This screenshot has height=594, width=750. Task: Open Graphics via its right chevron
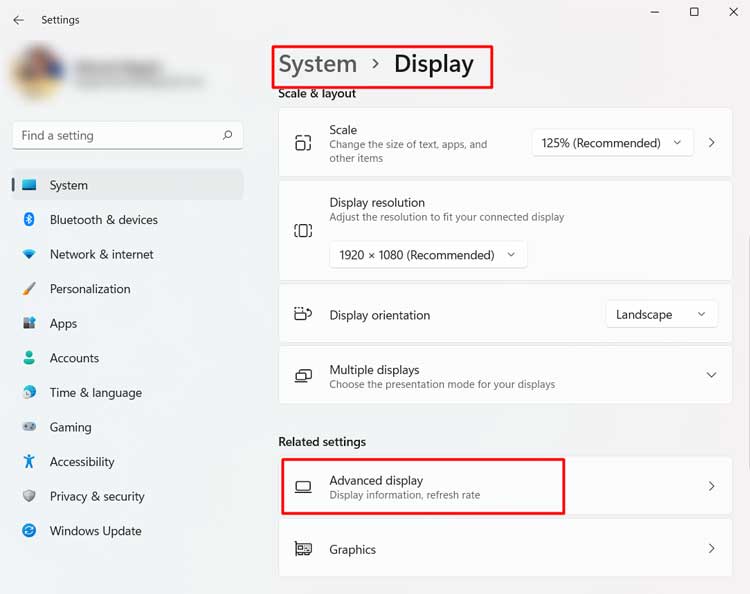coord(712,549)
